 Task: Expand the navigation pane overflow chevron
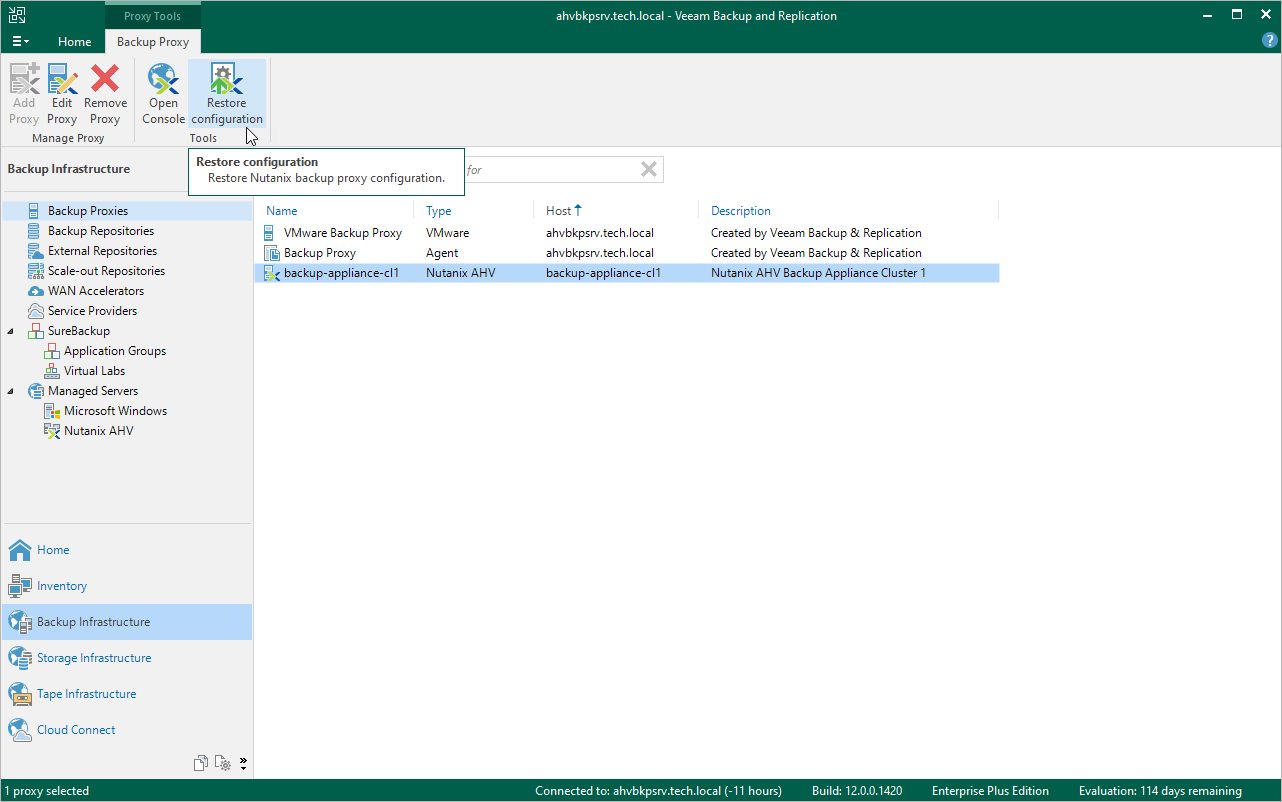(x=243, y=763)
